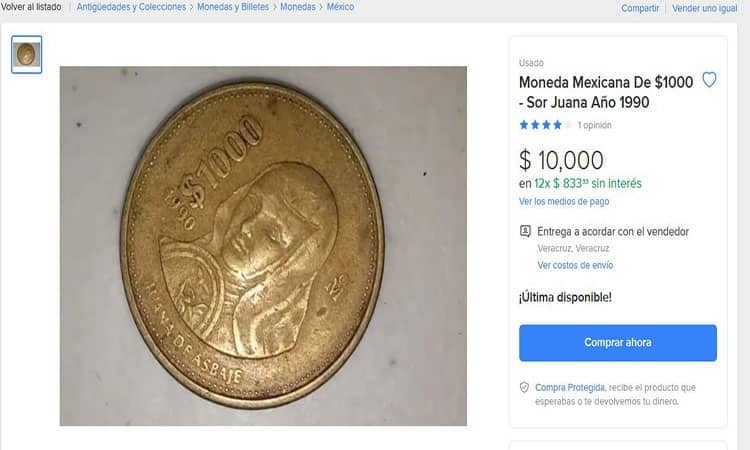
Task: Go back via Volver al listado
Action: click(x=31, y=7)
